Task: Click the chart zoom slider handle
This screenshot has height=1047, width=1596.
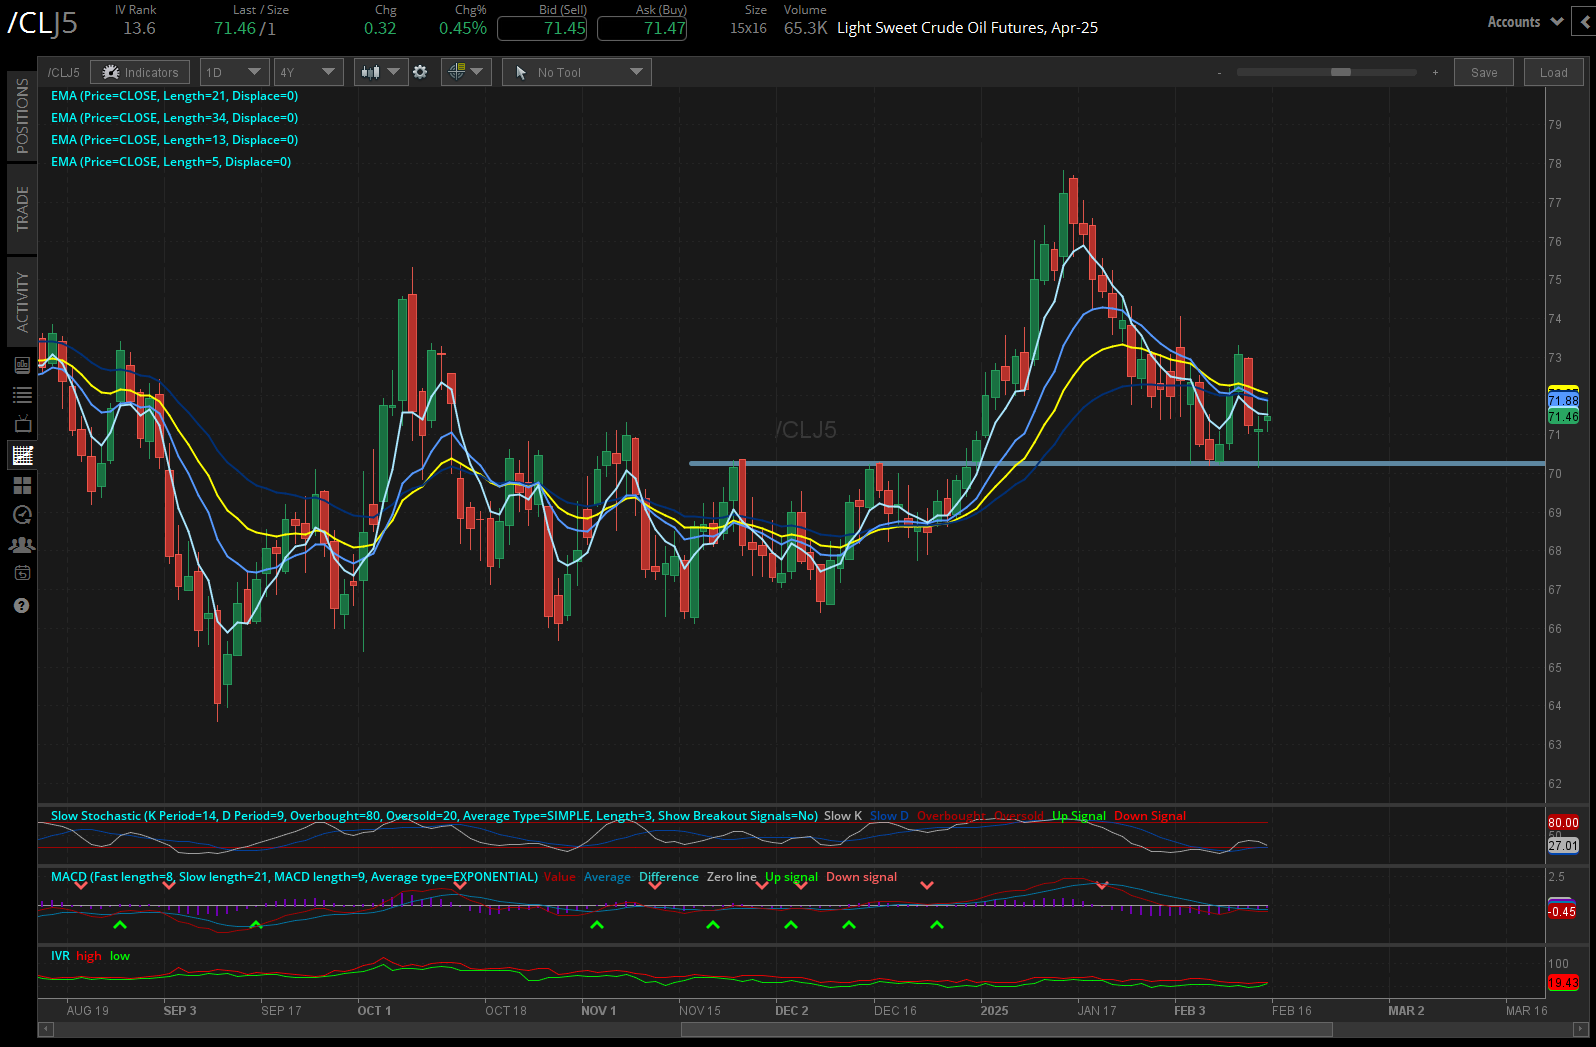Action: point(1341,72)
